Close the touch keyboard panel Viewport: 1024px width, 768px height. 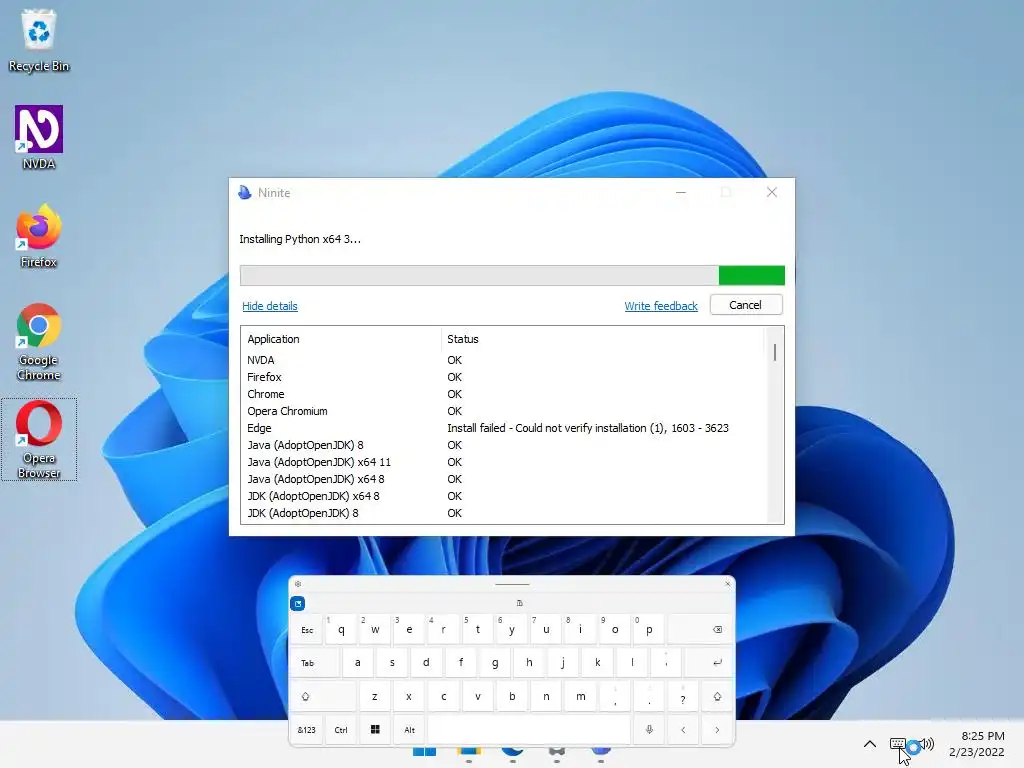pyautogui.click(x=728, y=583)
